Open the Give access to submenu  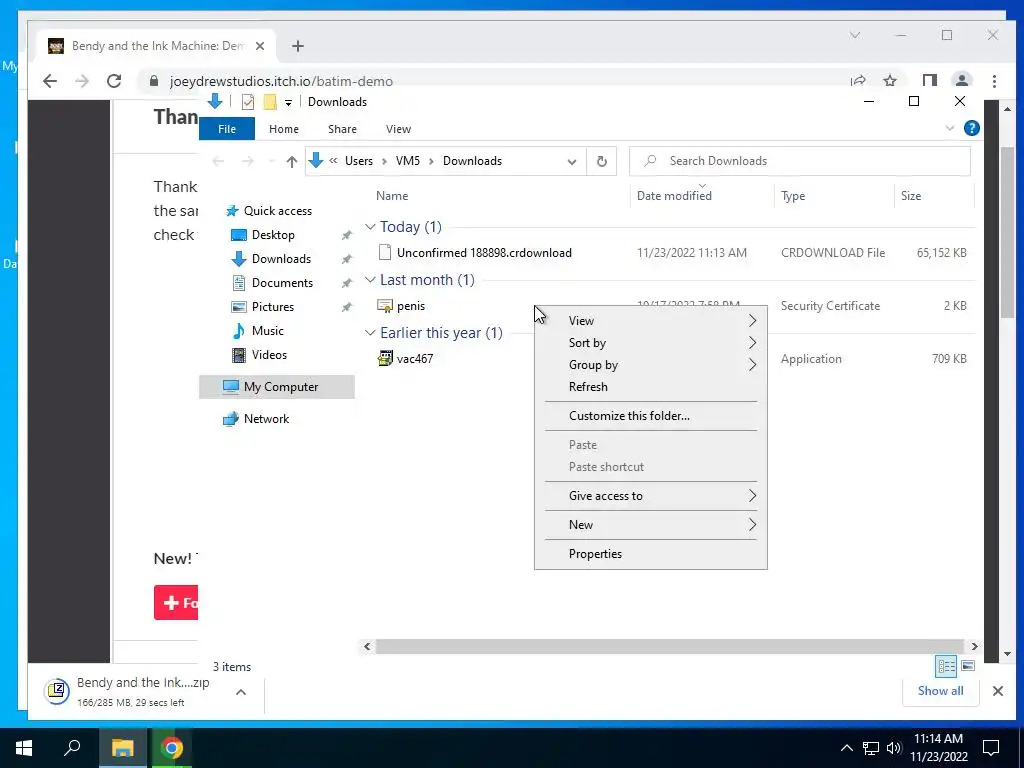(x=650, y=496)
